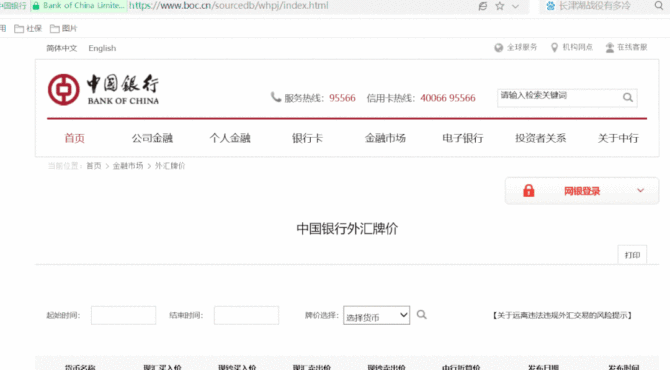Go to 首页 navigation tab
The height and width of the screenshot is (370, 670).
pos(75,138)
